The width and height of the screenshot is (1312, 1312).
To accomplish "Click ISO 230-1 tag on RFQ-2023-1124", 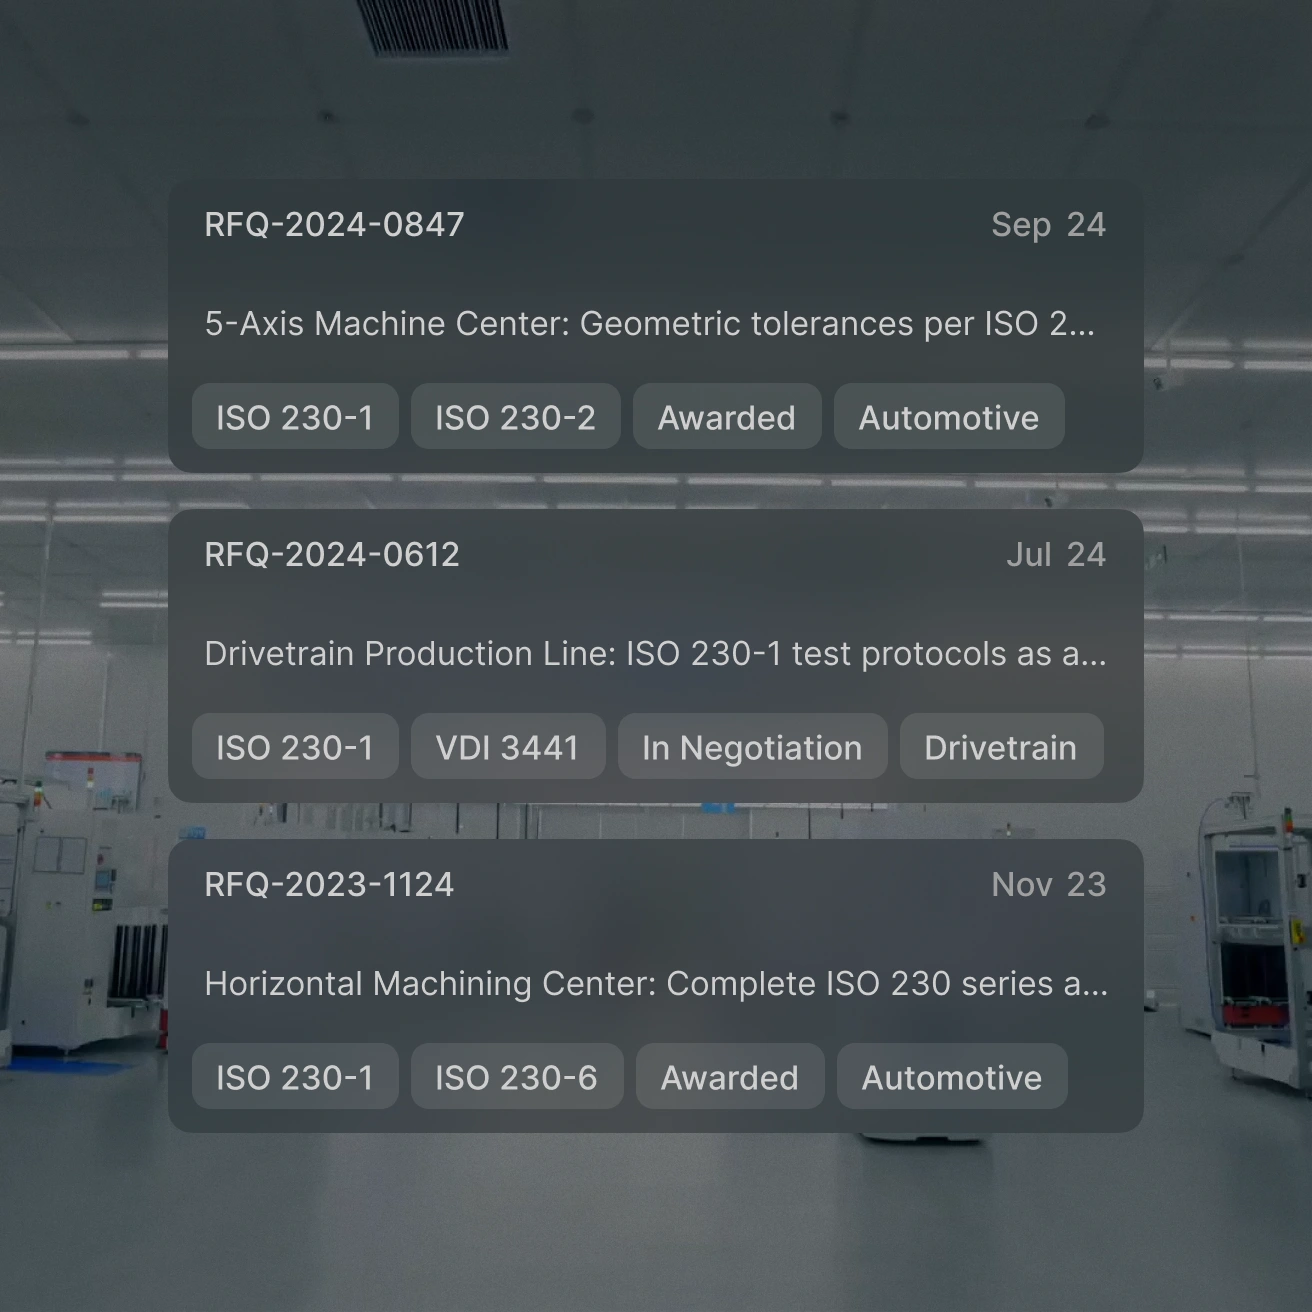I will (x=295, y=1077).
